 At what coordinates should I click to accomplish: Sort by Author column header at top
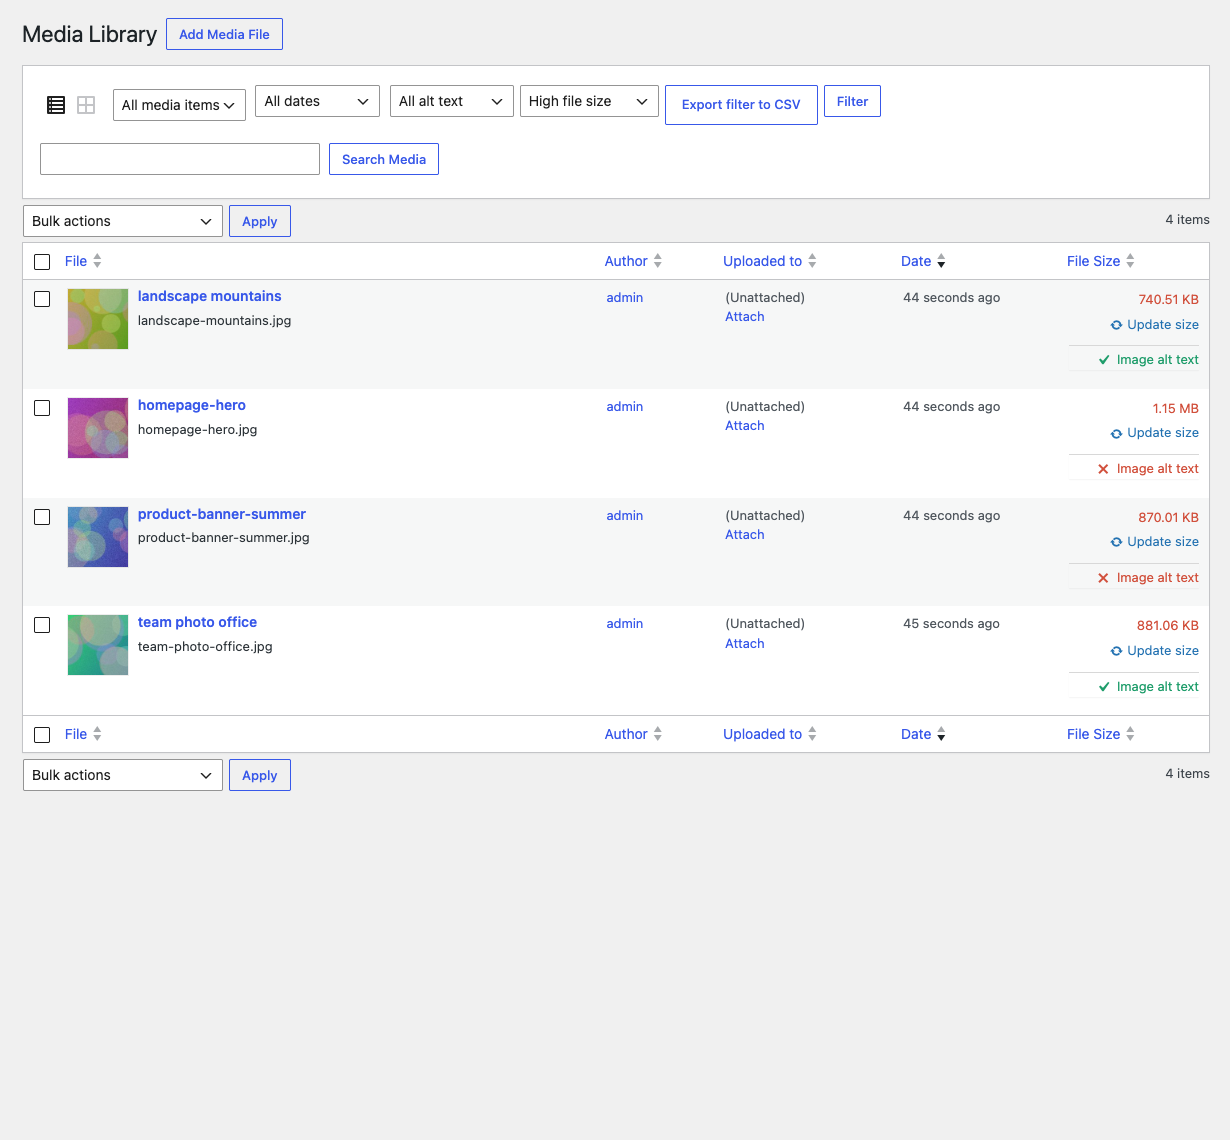626,261
